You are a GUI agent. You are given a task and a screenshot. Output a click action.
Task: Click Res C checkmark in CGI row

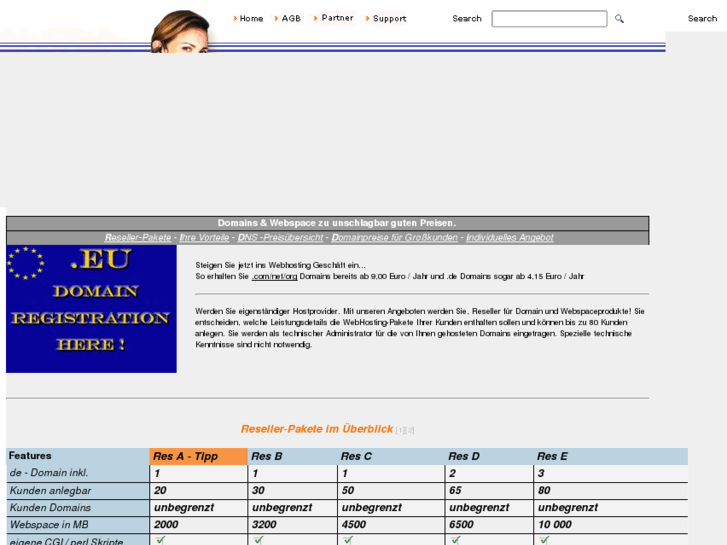(348, 540)
